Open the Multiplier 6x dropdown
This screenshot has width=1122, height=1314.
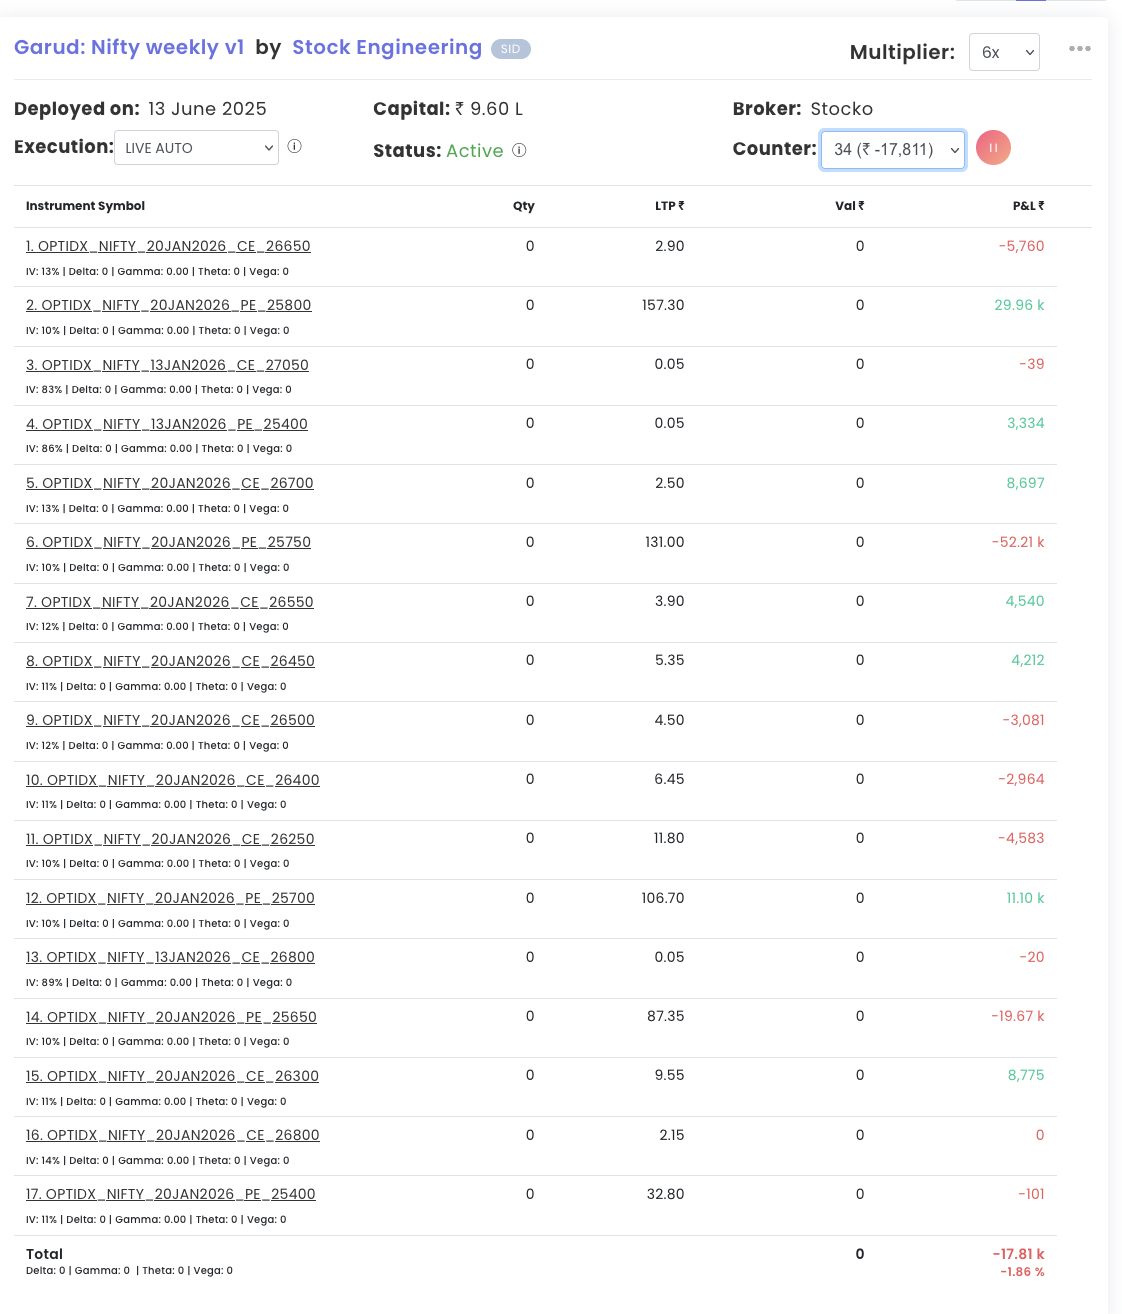(1003, 52)
